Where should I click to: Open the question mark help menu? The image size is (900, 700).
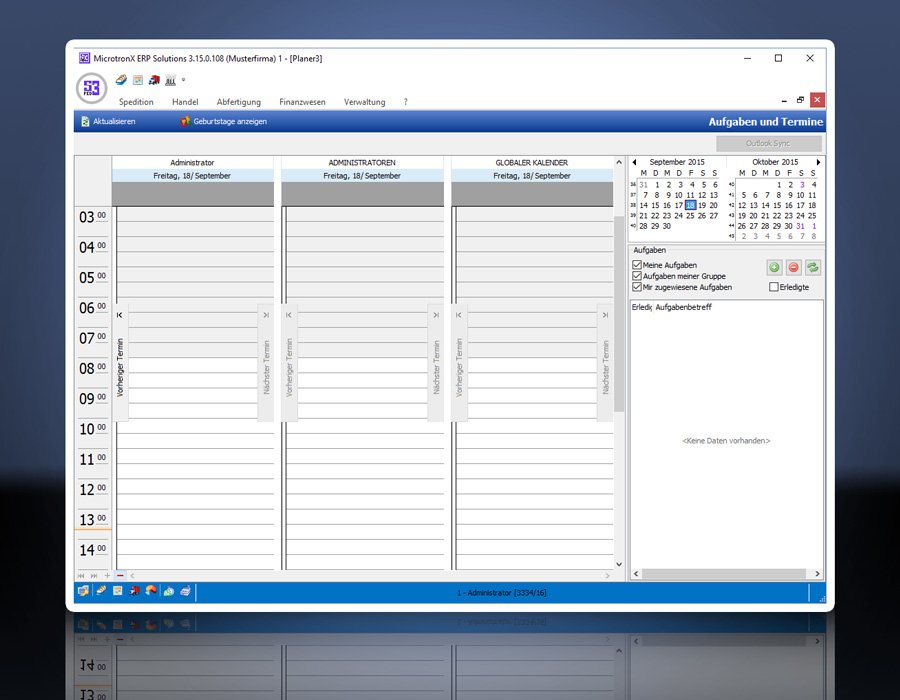click(x=406, y=102)
